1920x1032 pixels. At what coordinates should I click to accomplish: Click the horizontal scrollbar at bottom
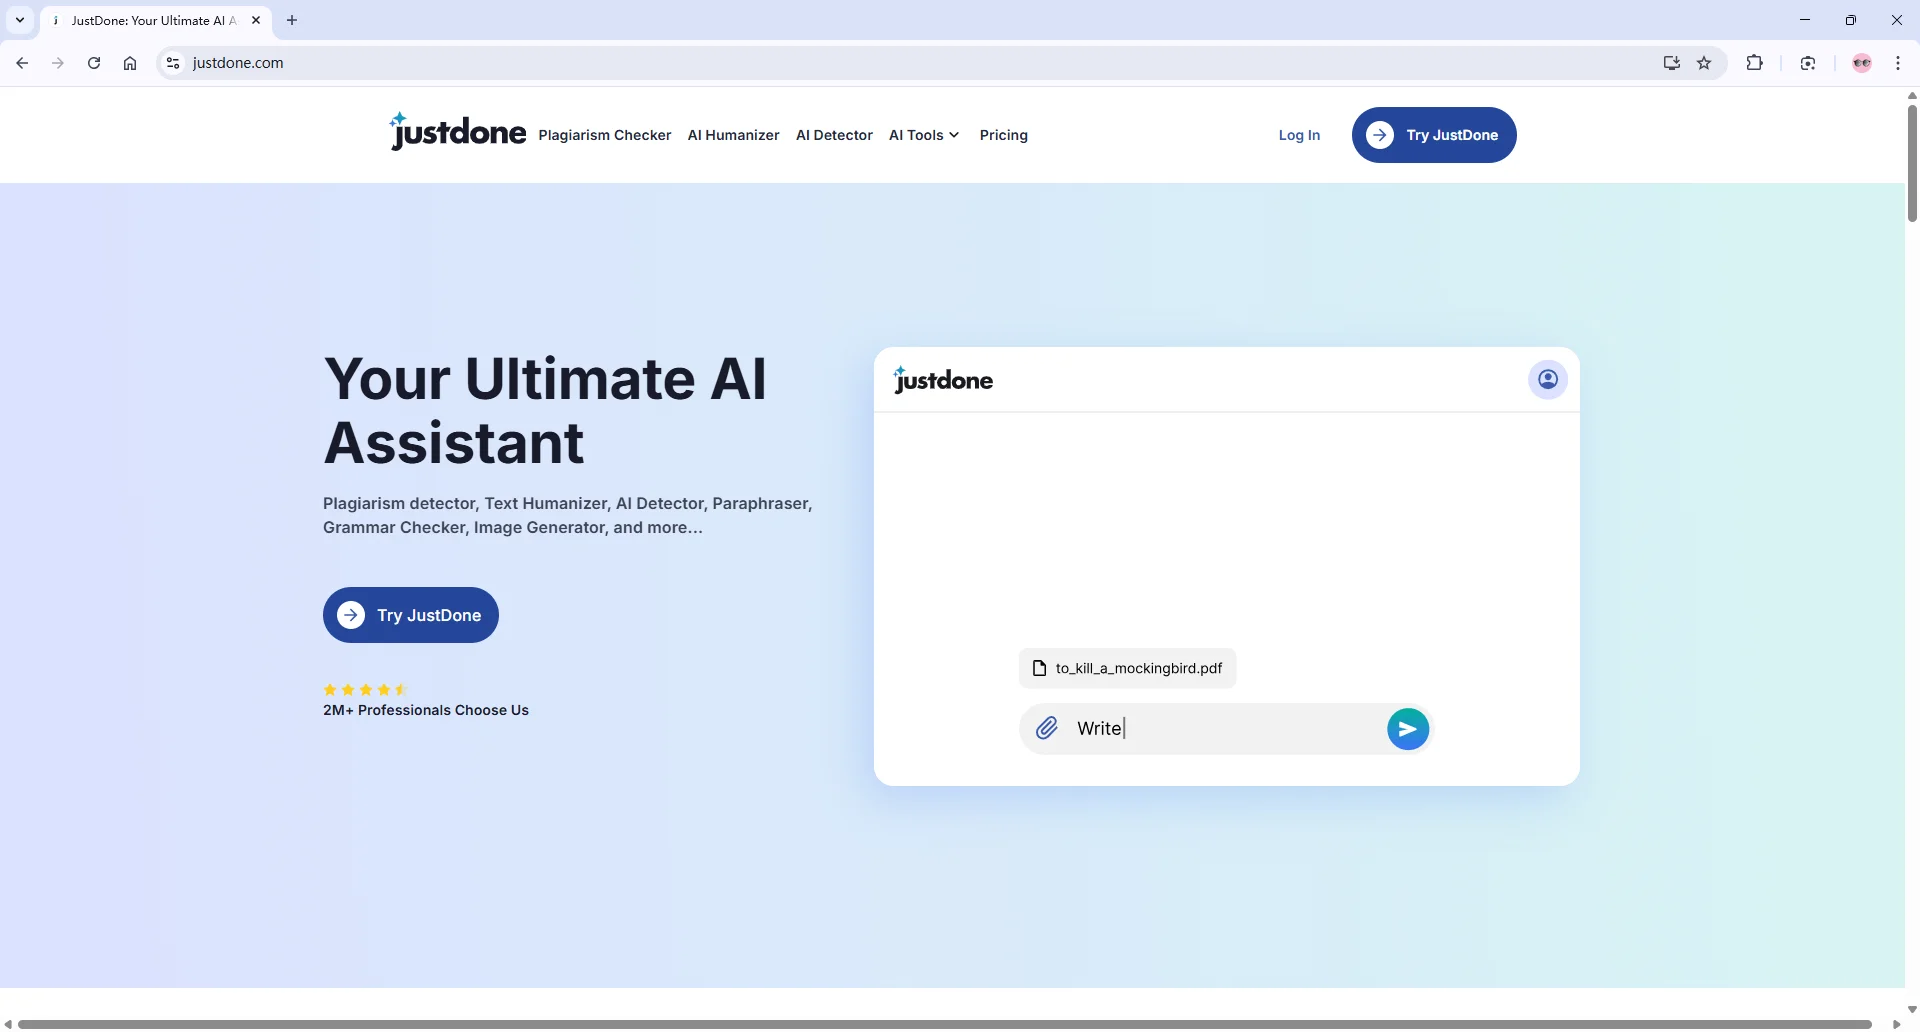(944, 1024)
